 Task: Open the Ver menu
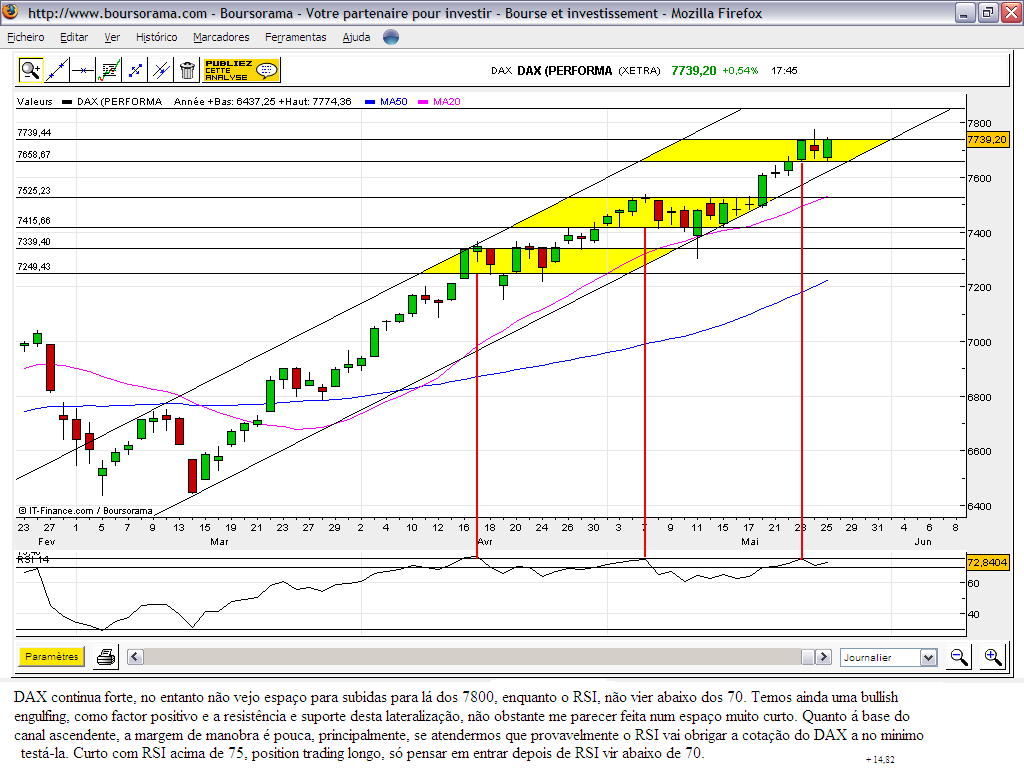pos(112,37)
